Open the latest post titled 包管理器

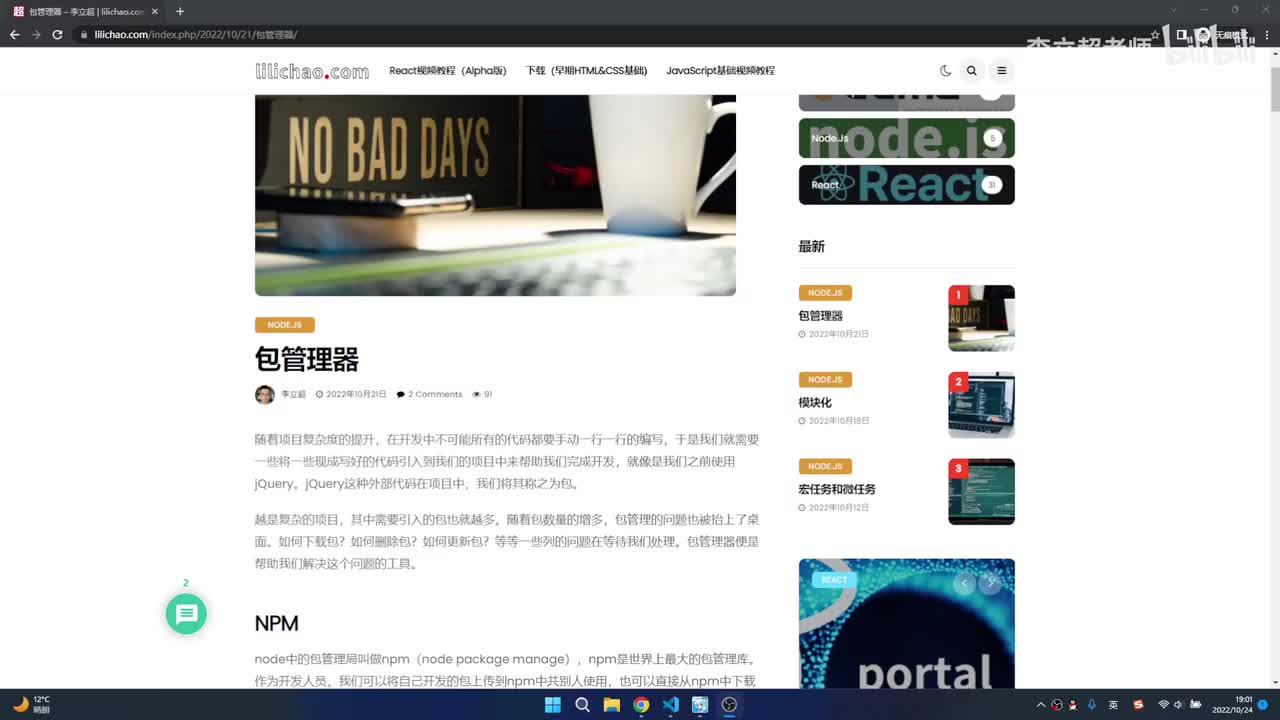tap(821, 316)
